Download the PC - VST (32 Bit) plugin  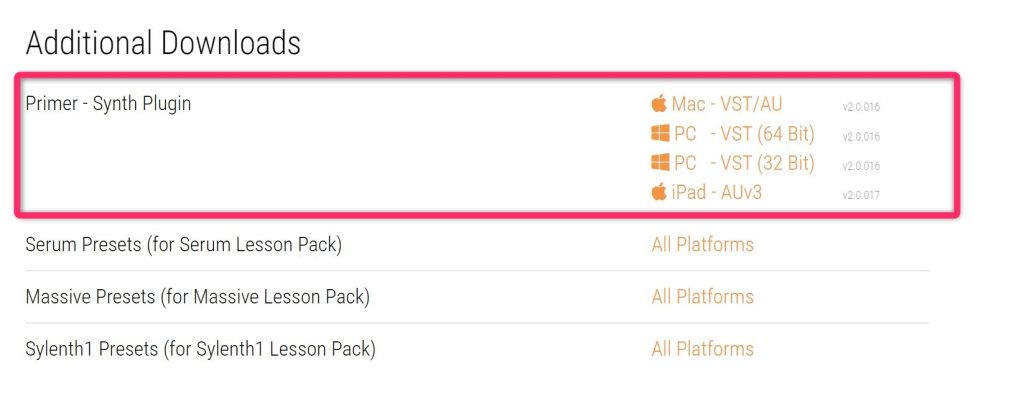[744, 163]
